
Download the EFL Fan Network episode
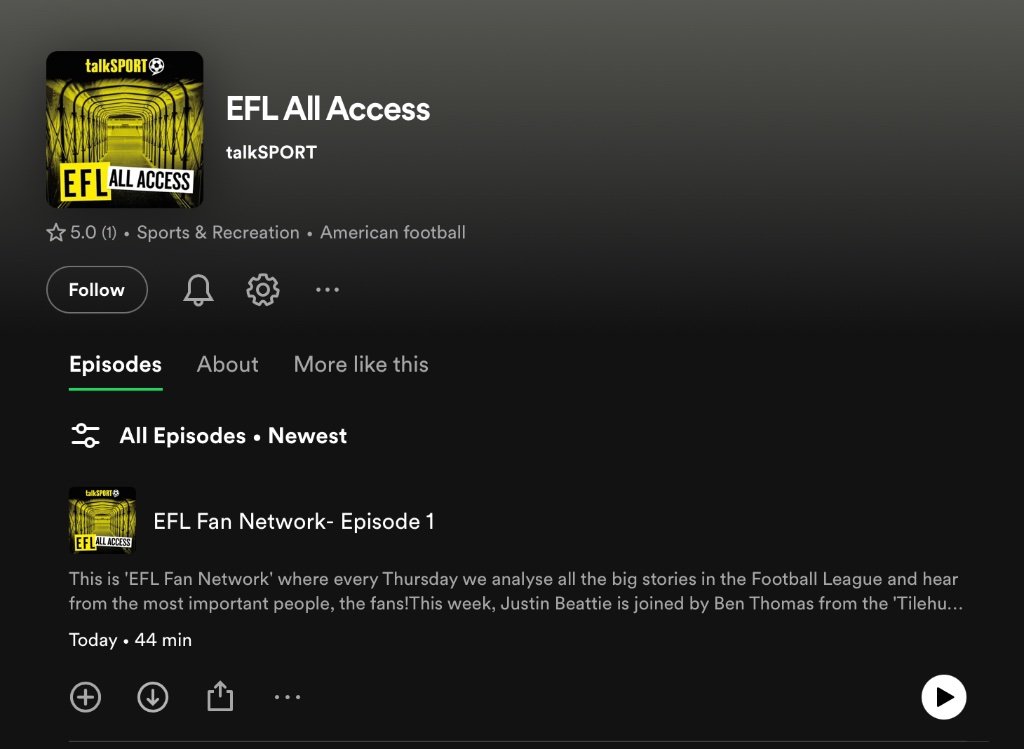point(153,697)
